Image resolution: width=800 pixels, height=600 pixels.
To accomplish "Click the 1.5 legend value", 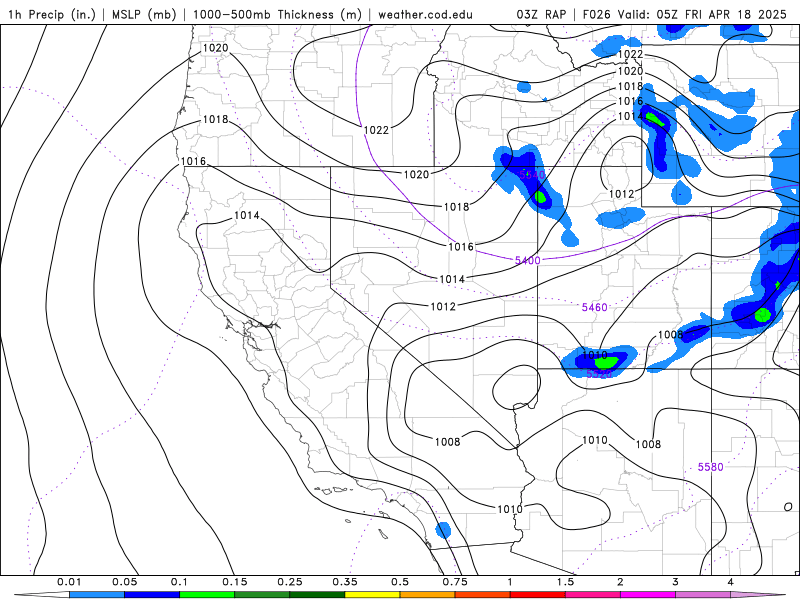I will (x=565, y=582).
